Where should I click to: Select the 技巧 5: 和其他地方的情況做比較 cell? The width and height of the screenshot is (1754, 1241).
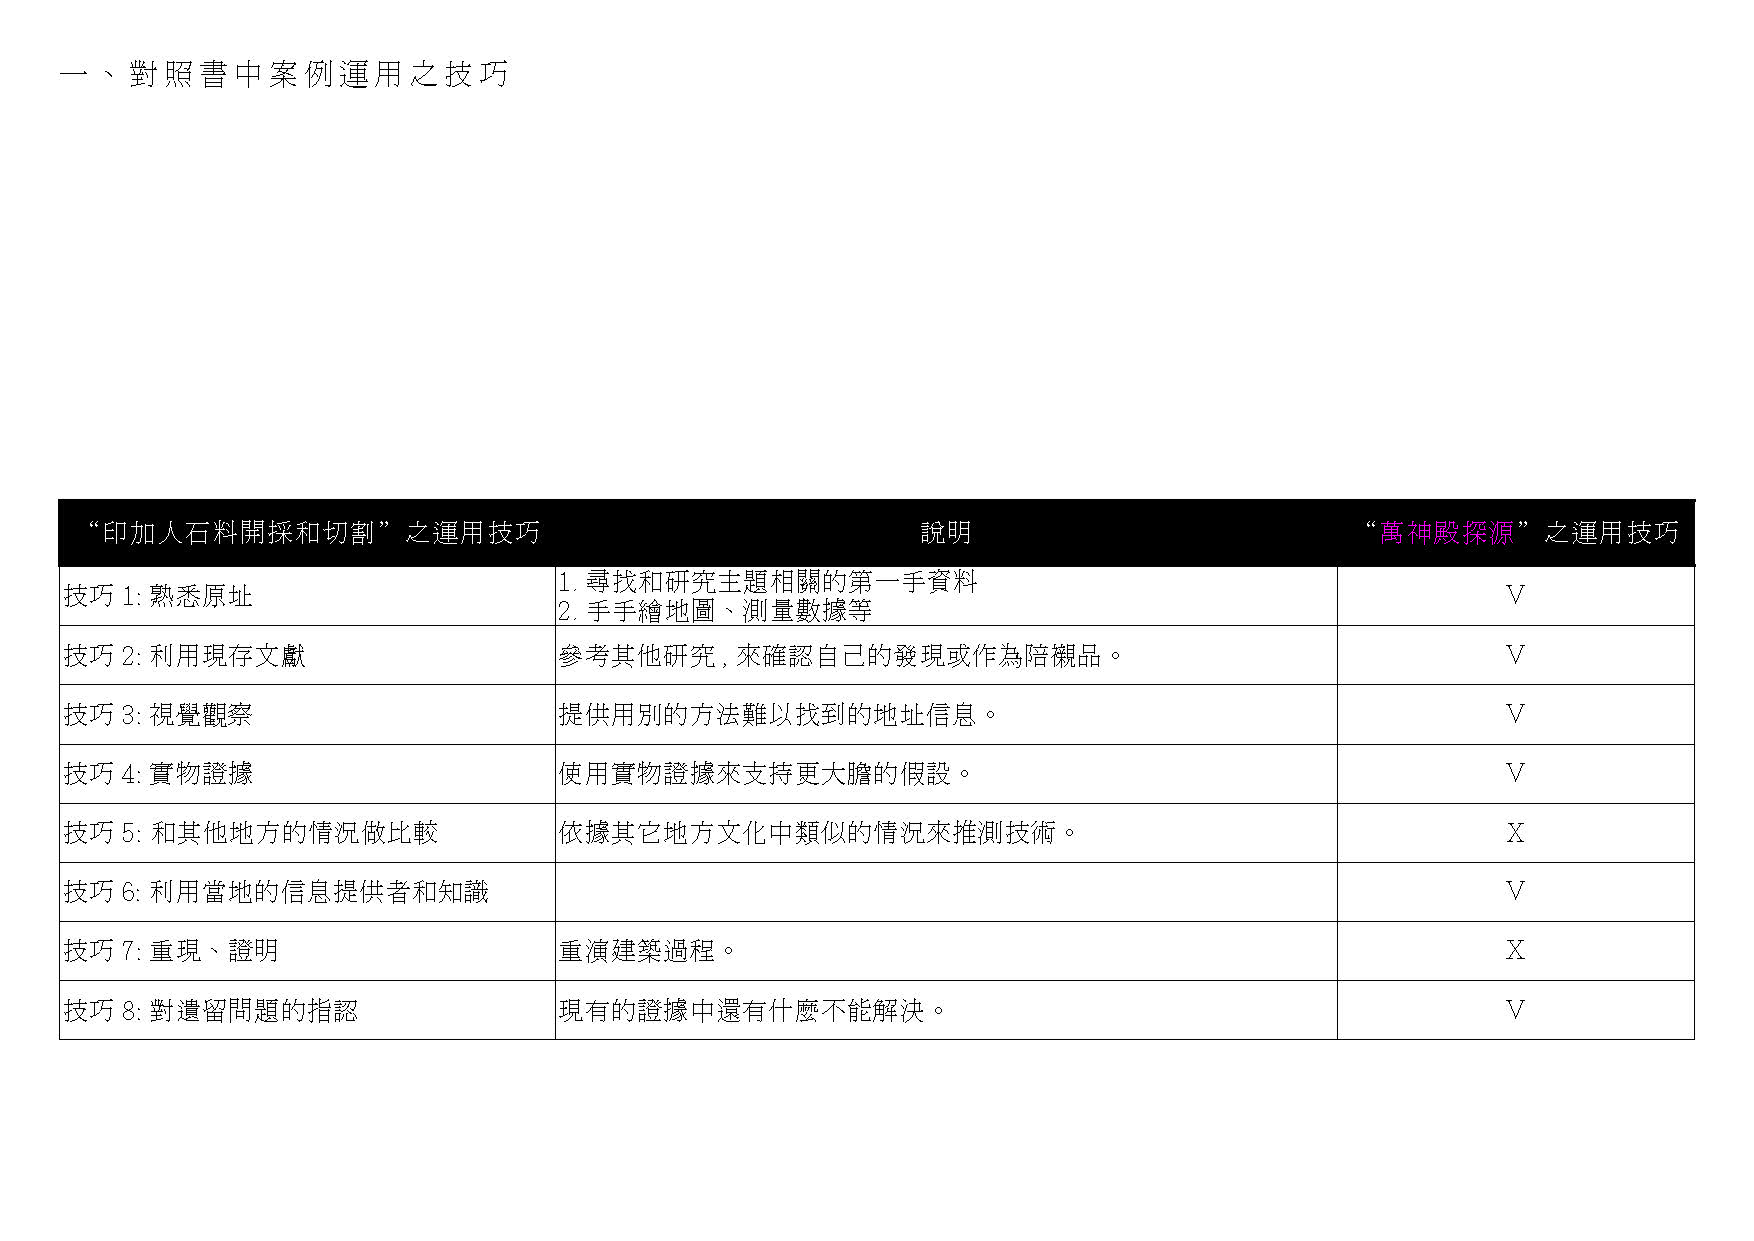251,833
